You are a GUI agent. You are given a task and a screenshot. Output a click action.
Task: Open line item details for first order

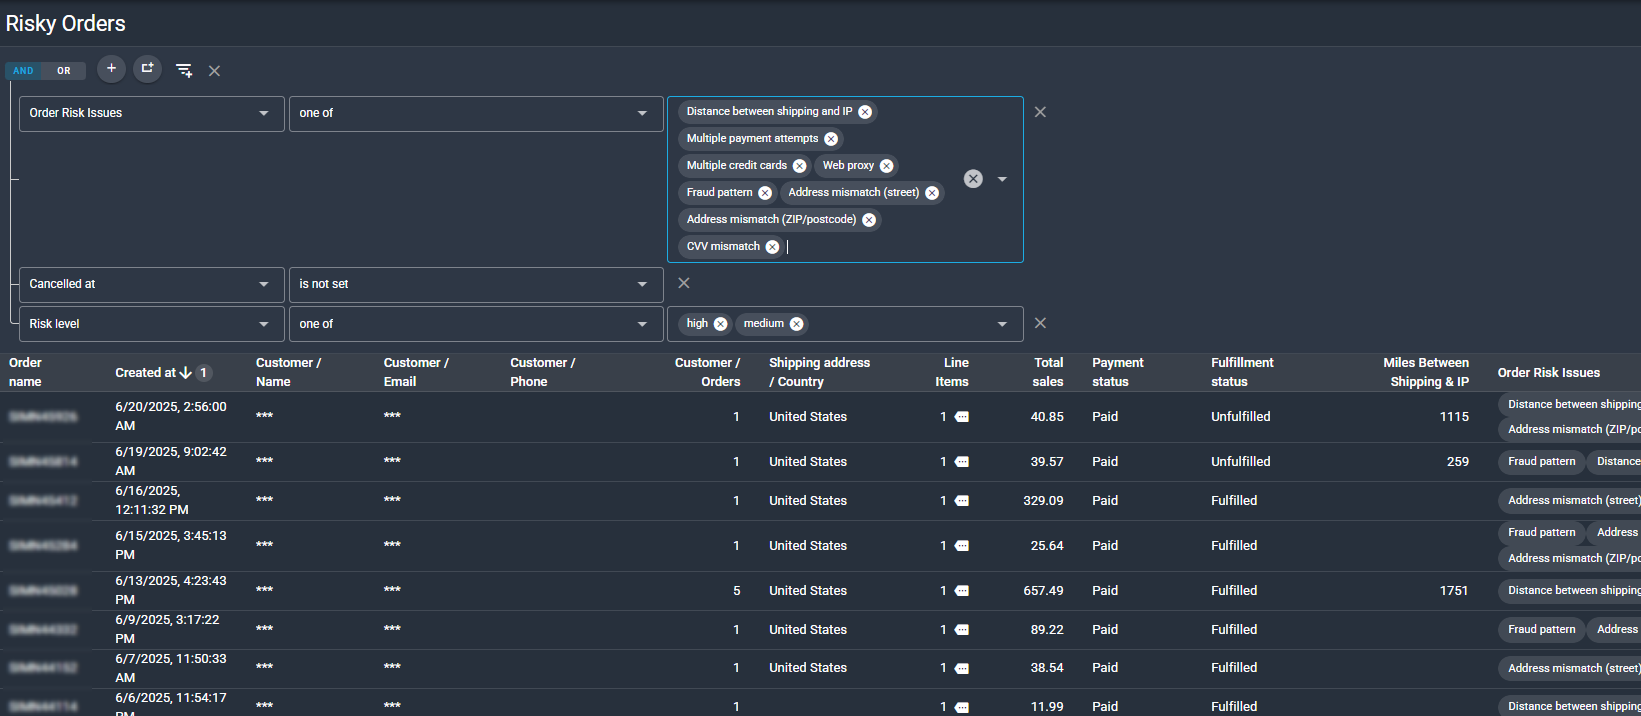click(962, 417)
